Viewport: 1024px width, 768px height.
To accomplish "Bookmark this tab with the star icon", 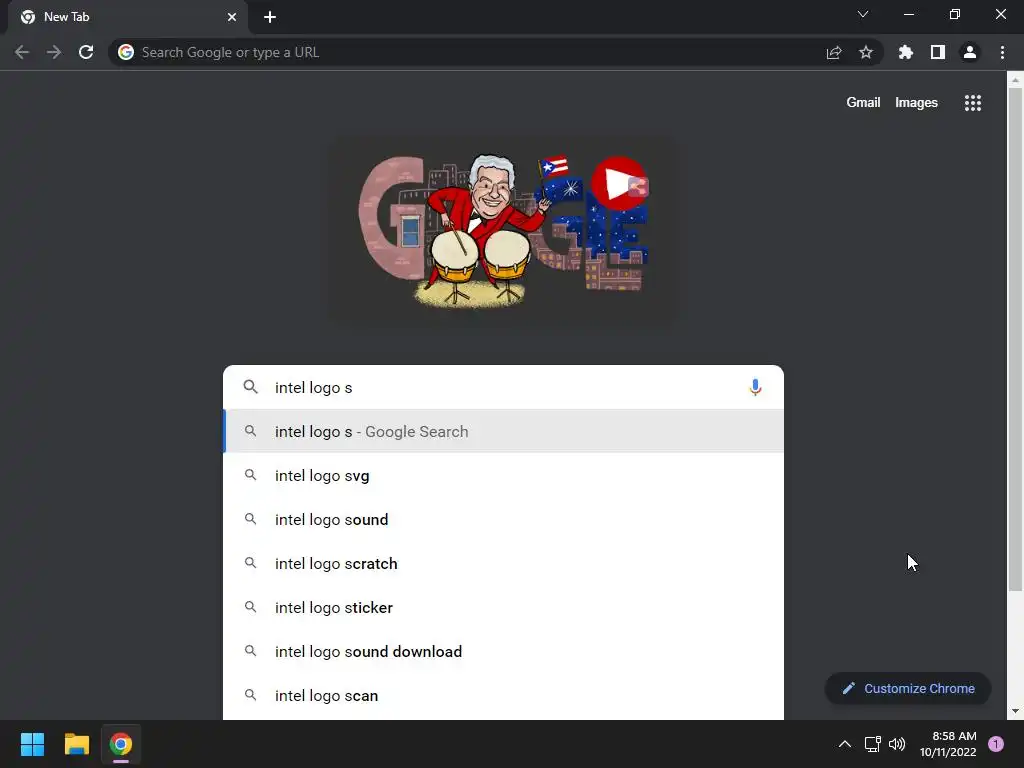I will (866, 52).
